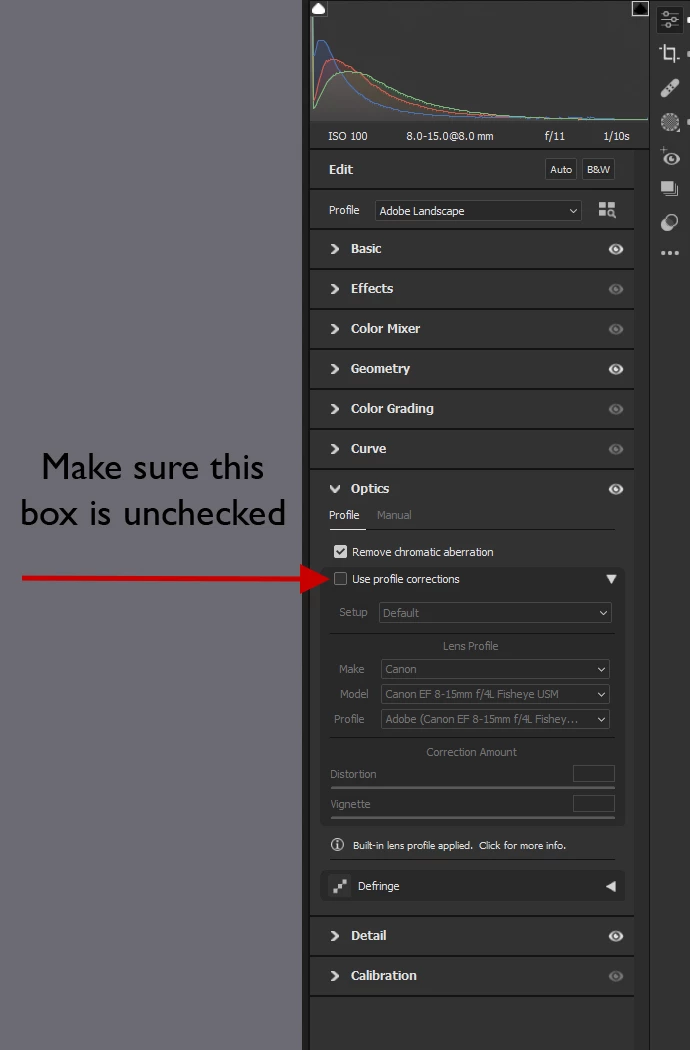Image resolution: width=690 pixels, height=1050 pixels.
Task: Expand the Defringe section triangle
Action: click(x=611, y=886)
